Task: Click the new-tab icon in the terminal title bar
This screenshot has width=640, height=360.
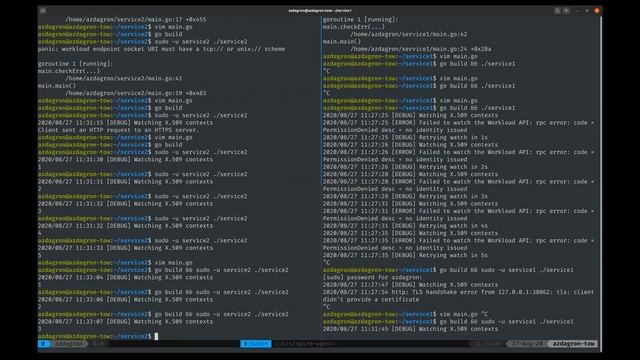Action: (x=43, y=11)
